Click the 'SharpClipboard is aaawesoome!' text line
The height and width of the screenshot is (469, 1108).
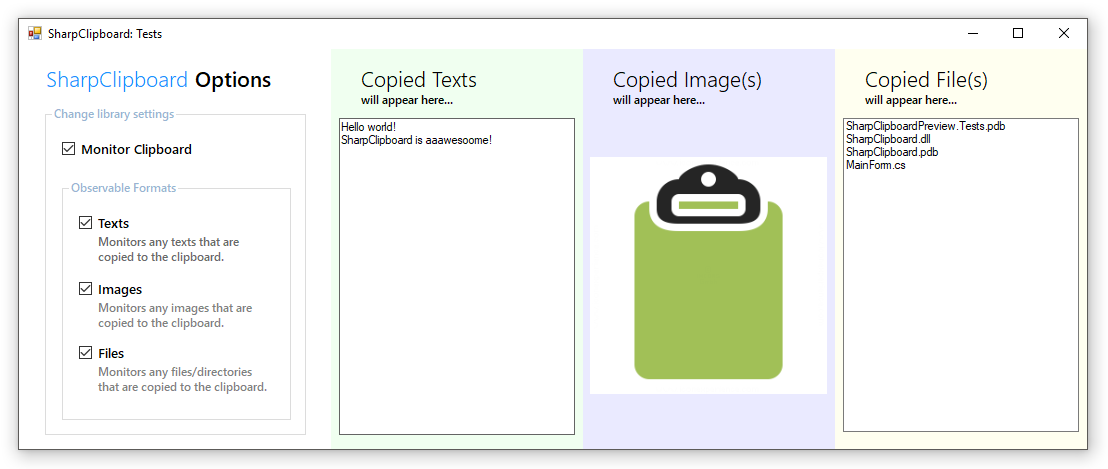point(416,140)
